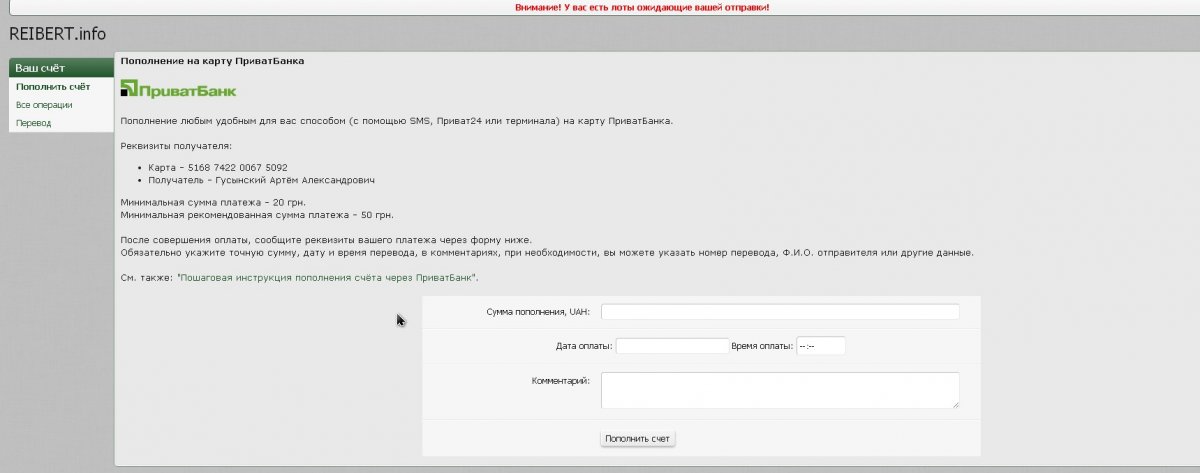The width and height of the screenshot is (1200, 473).
Task: Click the 'Пополнить счет' submit button
Action: (x=638, y=439)
